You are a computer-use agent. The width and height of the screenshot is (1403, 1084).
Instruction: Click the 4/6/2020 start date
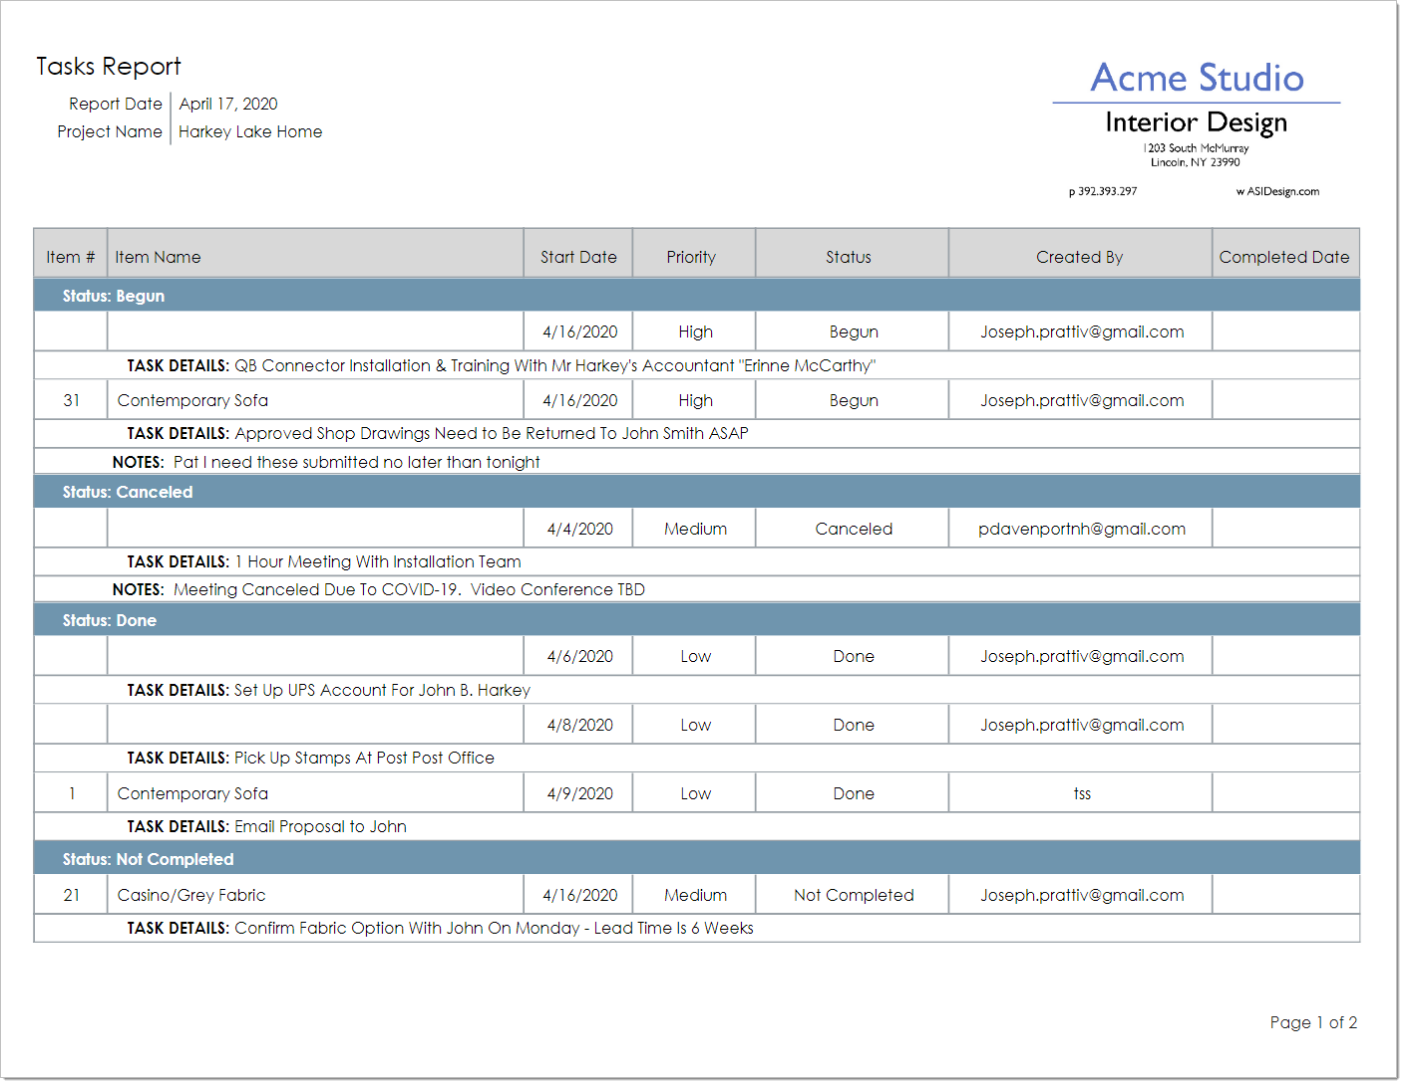coord(580,656)
